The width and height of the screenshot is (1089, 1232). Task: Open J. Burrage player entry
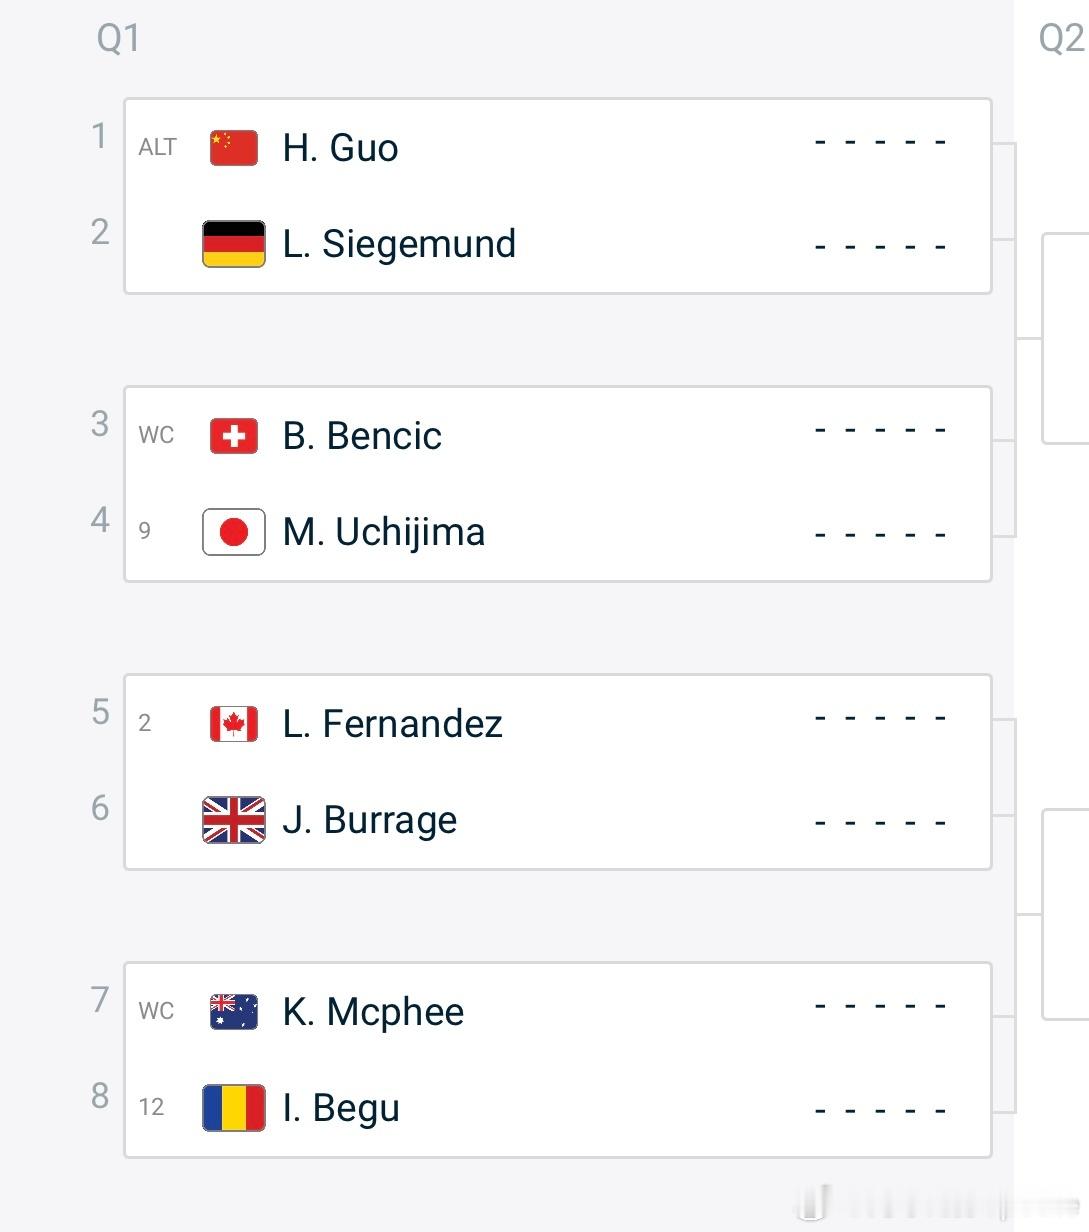[x=370, y=820]
